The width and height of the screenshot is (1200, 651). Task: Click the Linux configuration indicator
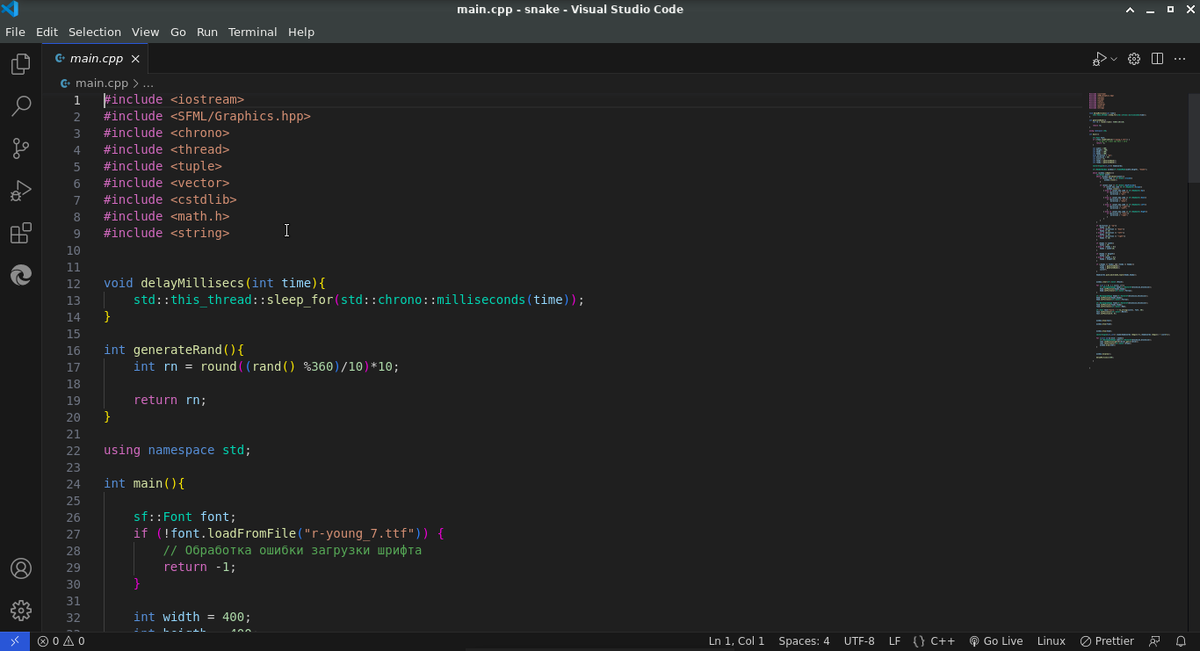[x=1051, y=641]
